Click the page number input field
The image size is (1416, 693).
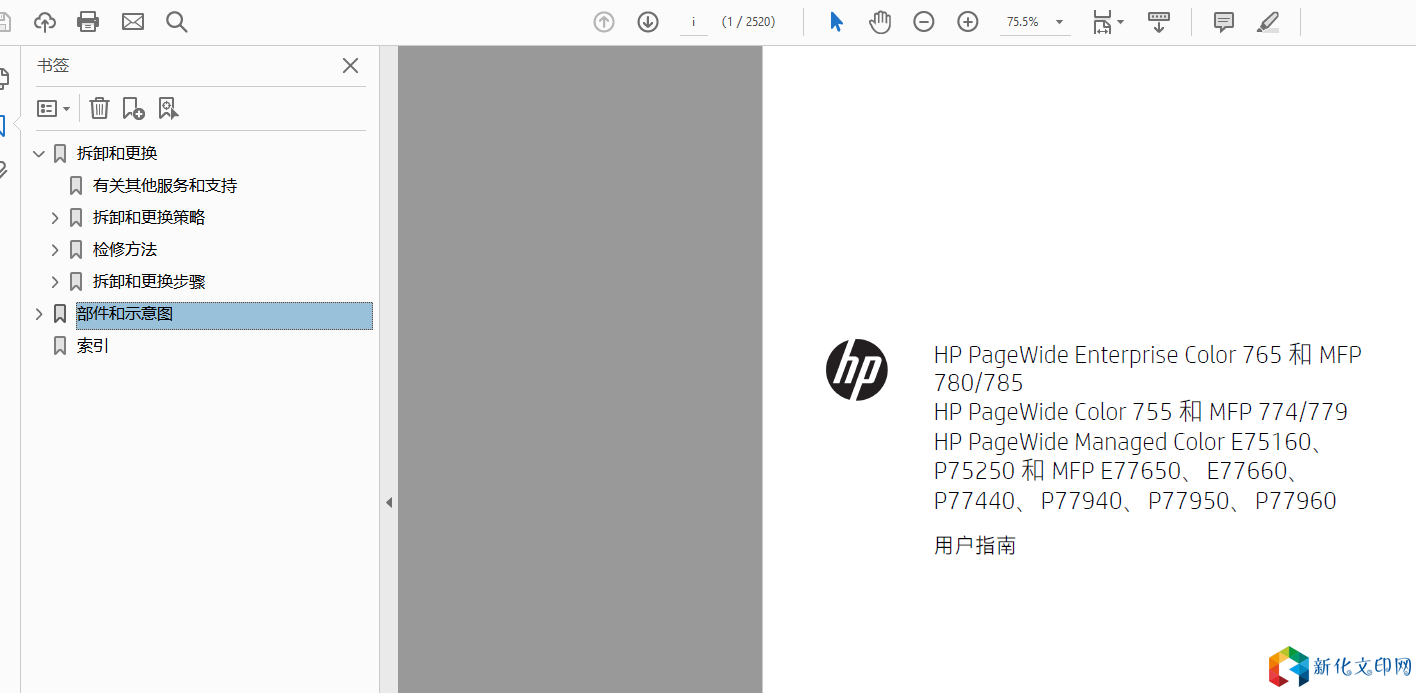pos(693,22)
